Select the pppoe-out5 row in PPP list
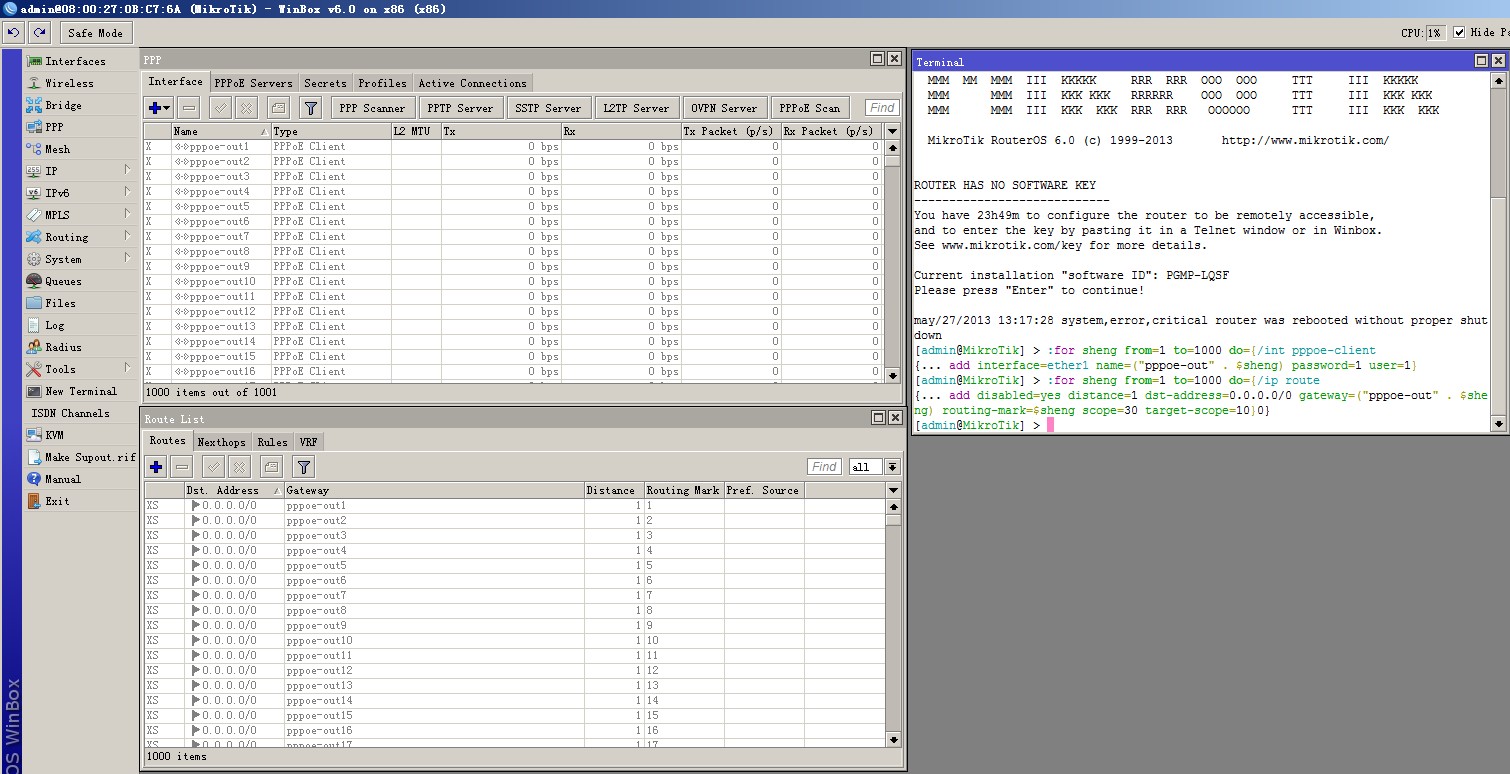Viewport: 1510px width, 774px height. [x=513, y=206]
